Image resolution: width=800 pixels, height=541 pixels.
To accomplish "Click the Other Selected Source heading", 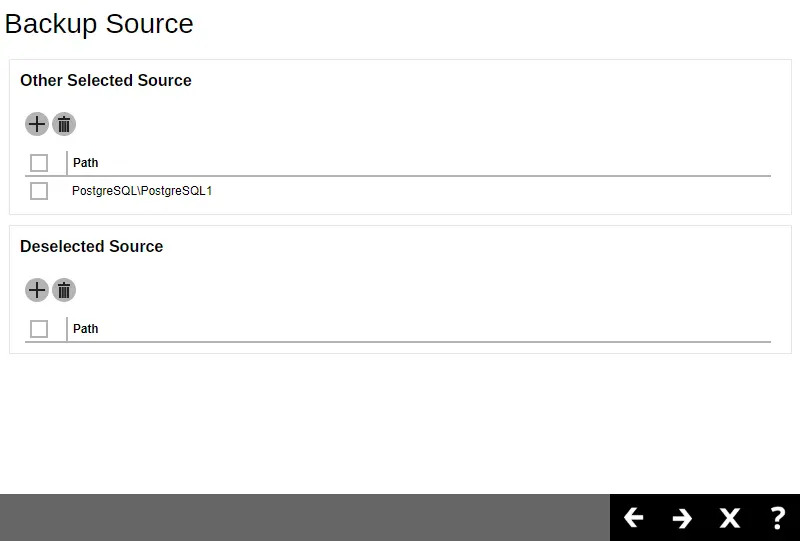I will [106, 81].
